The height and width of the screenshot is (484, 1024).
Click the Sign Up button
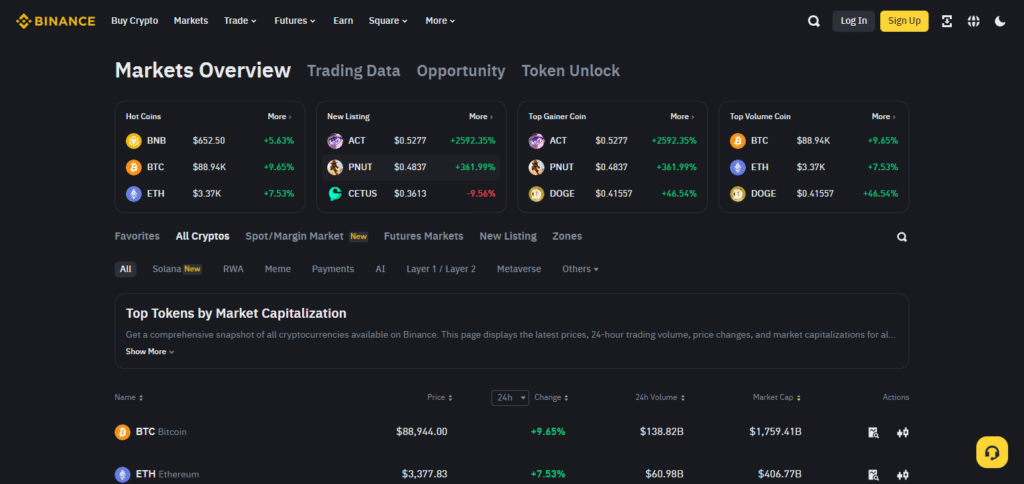(904, 21)
